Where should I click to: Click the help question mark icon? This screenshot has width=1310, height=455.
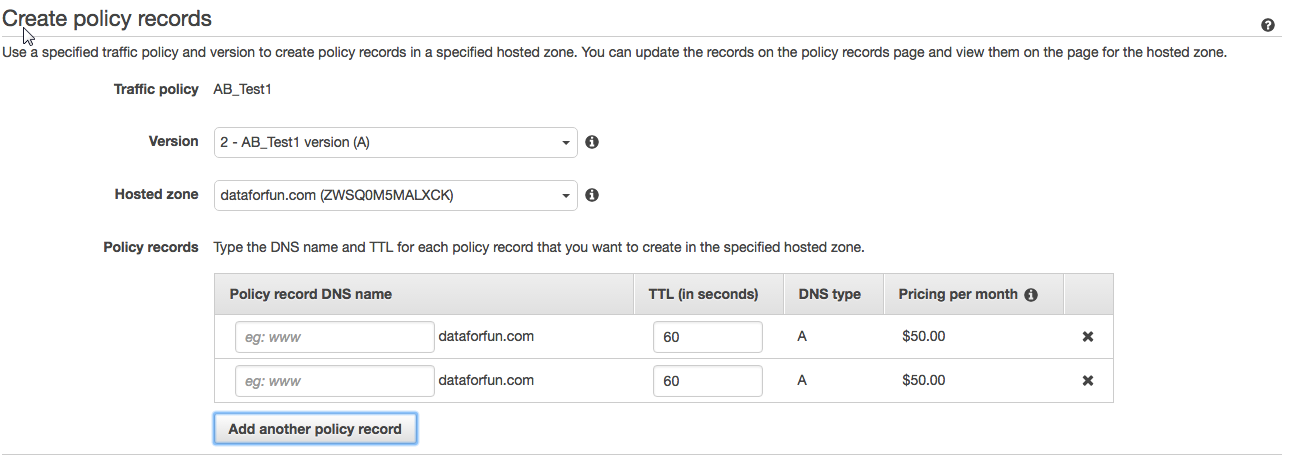(1268, 25)
